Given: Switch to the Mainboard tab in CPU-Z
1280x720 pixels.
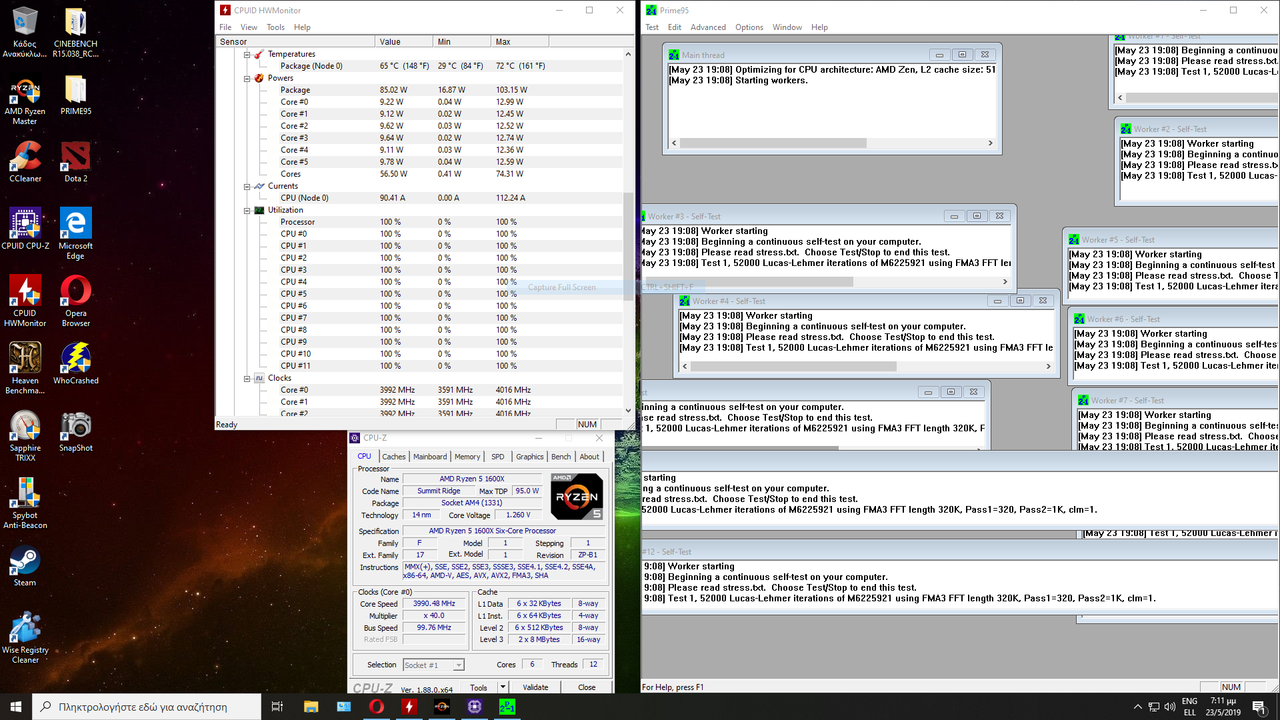Looking at the screenshot, I should point(430,457).
